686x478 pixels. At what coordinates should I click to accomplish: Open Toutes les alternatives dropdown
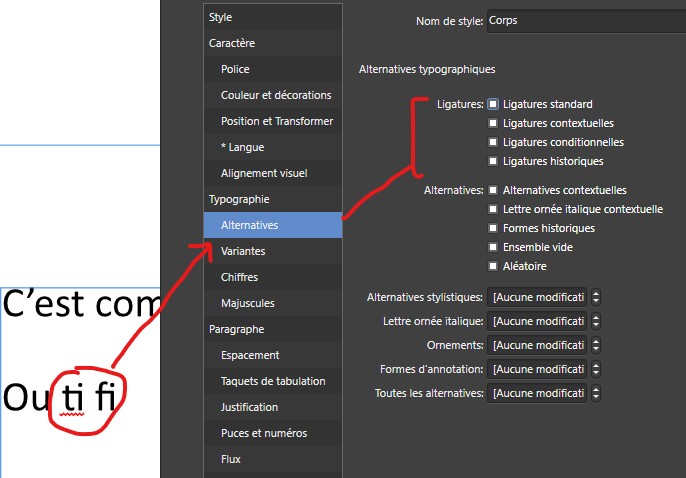point(537,393)
